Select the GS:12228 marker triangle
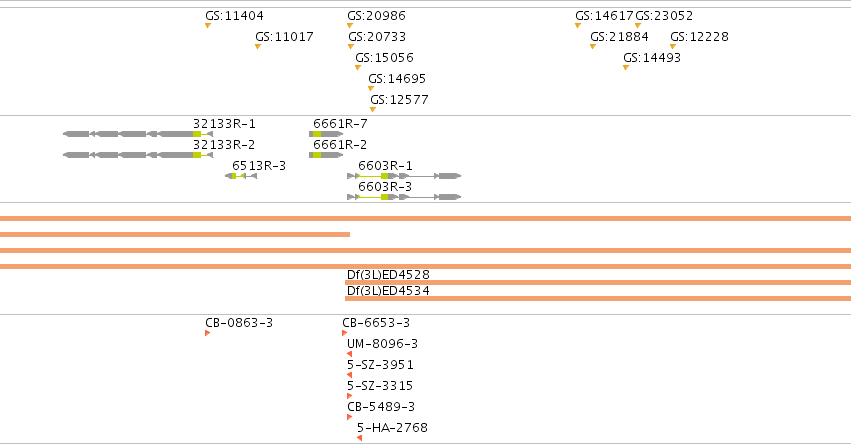The height and width of the screenshot is (444, 851). 673,47
